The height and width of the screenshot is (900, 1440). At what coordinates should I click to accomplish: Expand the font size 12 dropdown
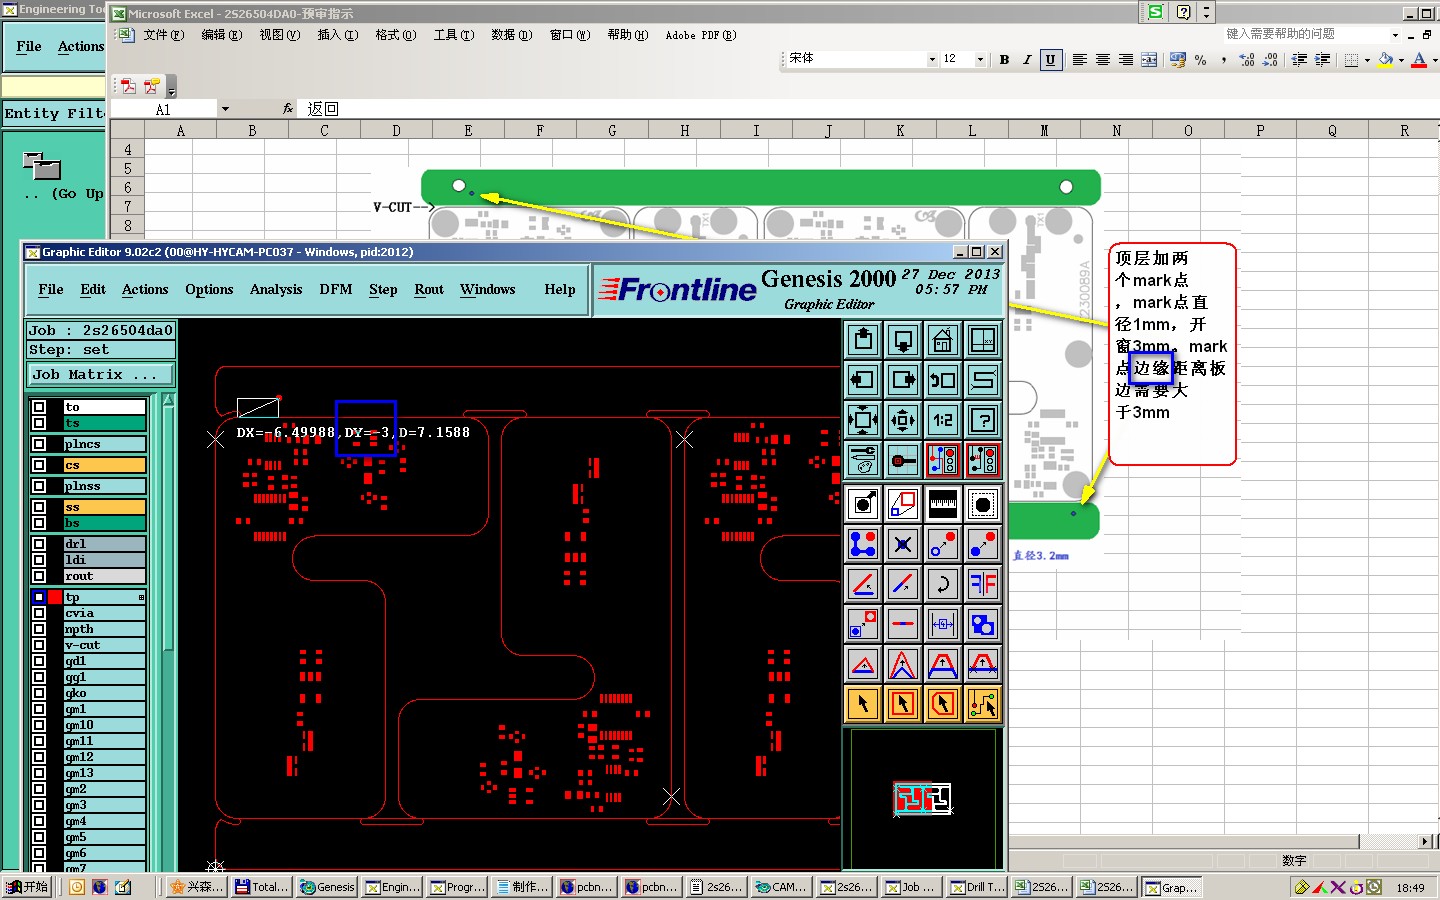click(980, 60)
